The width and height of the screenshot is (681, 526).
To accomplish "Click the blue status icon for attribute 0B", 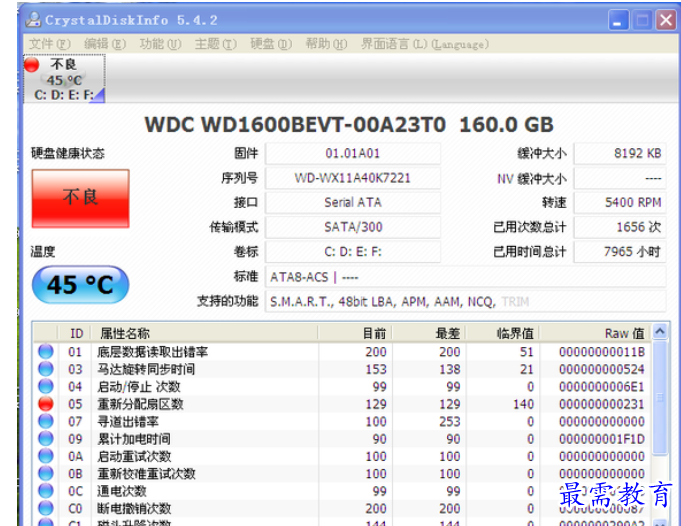I will pyautogui.click(x=46, y=473).
